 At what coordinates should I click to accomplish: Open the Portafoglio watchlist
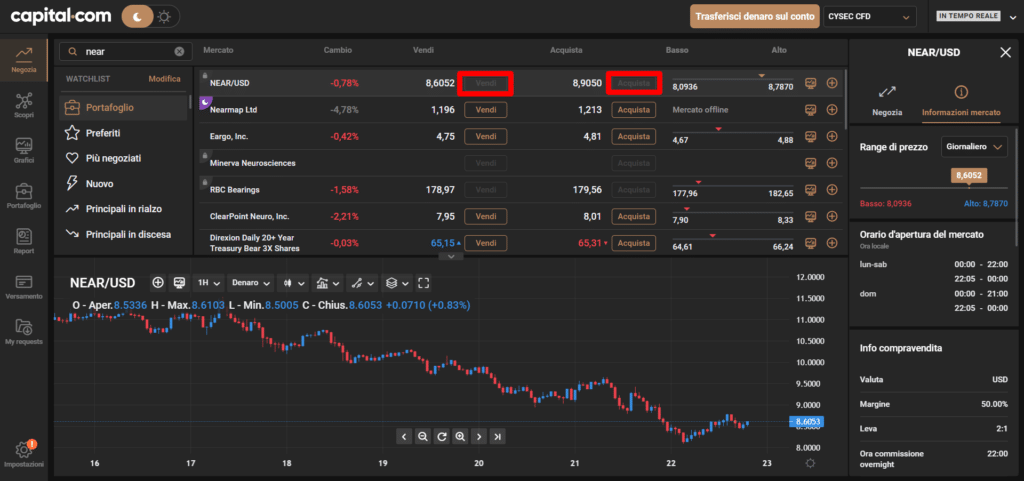click(123, 107)
